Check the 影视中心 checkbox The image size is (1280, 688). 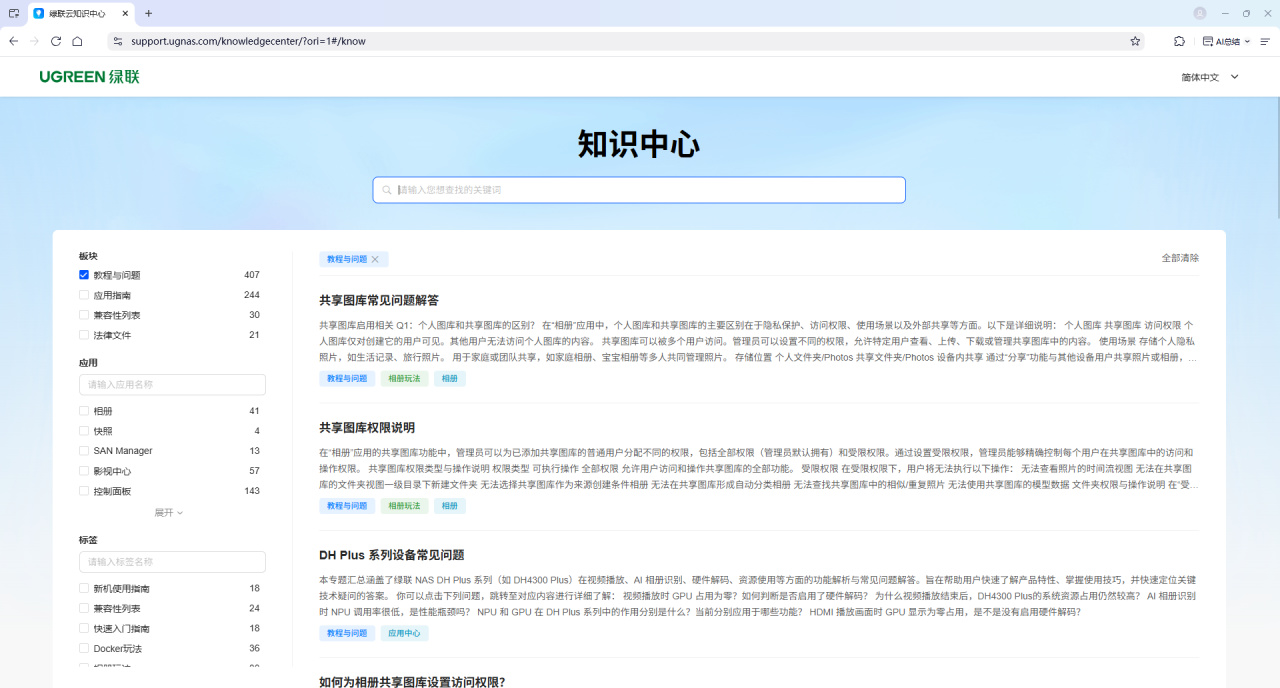pyautogui.click(x=84, y=471)
